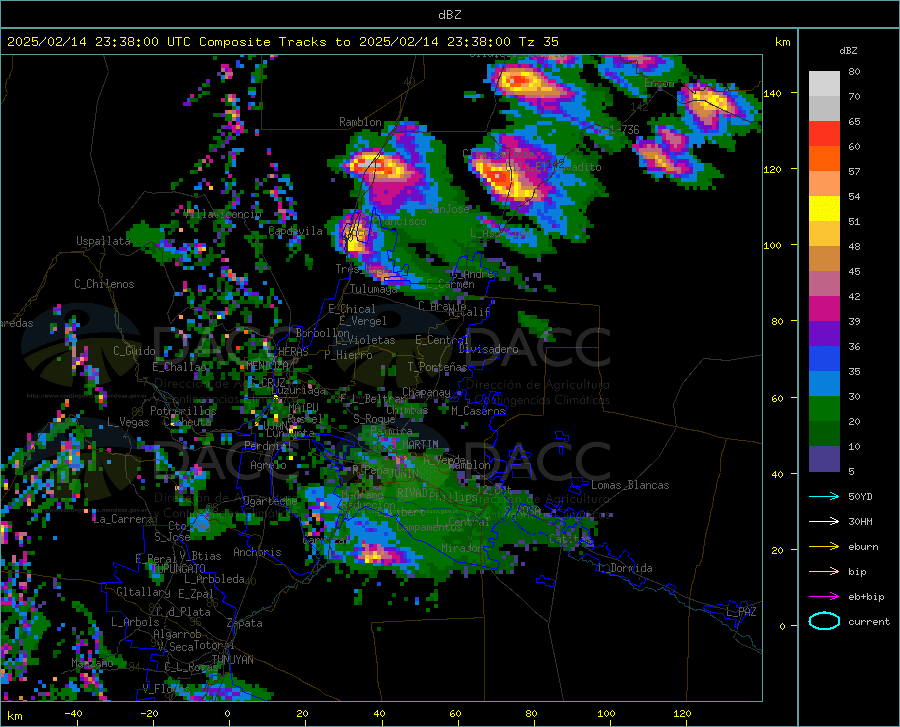Click the S_MARTIN place label
This screenshot has height=727, width=900.
click(414, 444)
